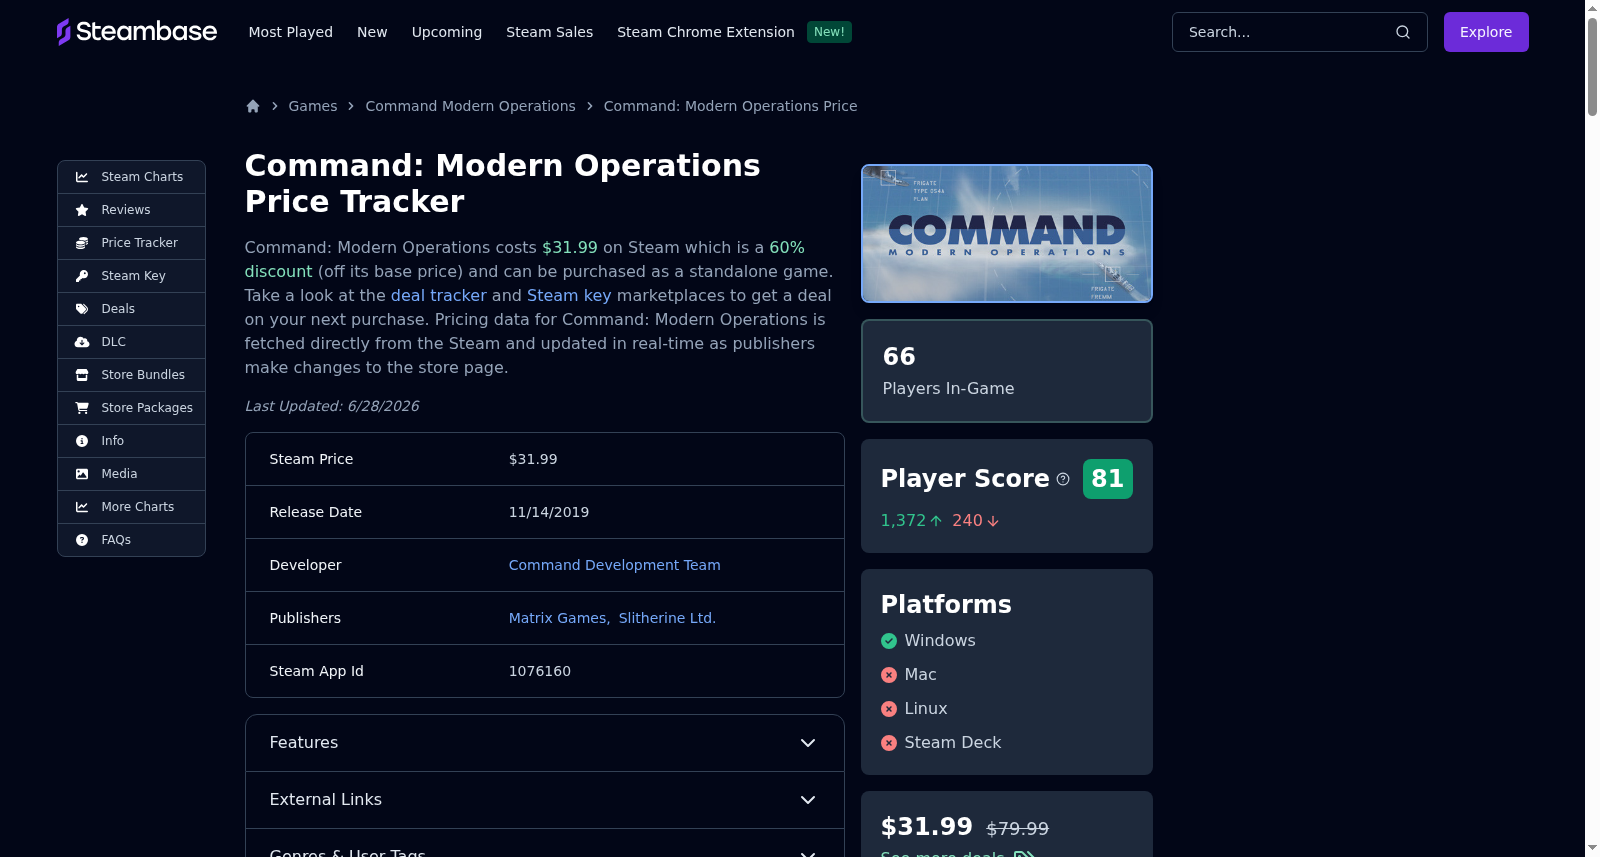Click the New! badge
This screenshot has width=1600, height=857.
point(829,32)
